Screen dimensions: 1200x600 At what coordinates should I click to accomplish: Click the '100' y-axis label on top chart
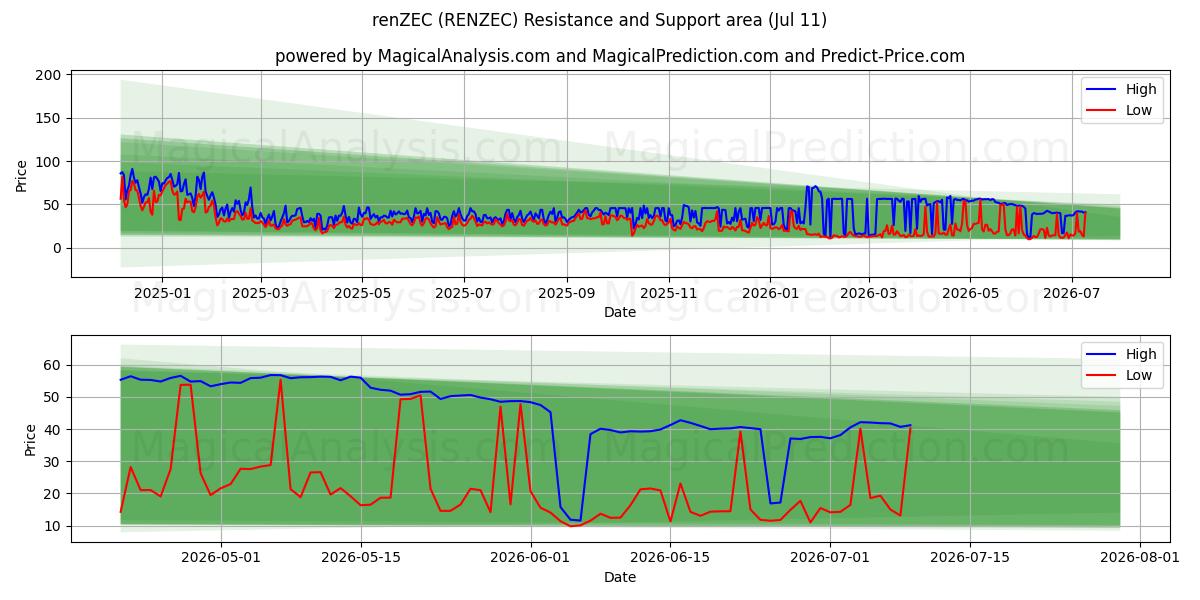coord(50,162)
